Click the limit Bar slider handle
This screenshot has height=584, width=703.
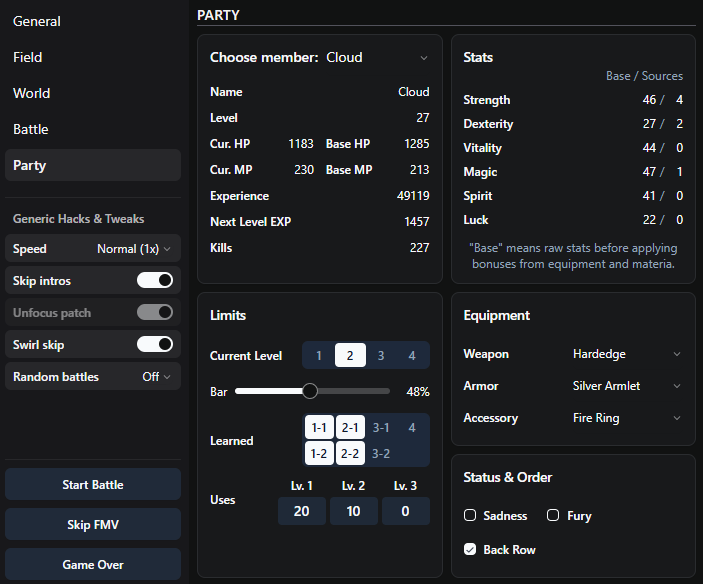tap(309, 391)
